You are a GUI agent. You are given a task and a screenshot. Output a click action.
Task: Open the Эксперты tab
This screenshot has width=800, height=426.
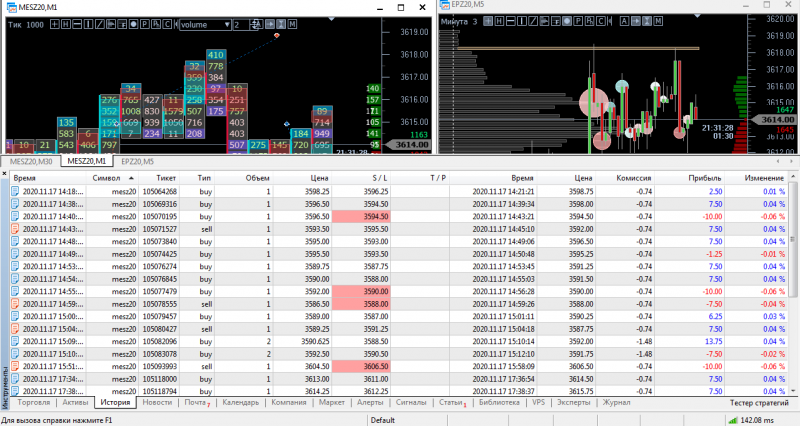click(573, 403)
